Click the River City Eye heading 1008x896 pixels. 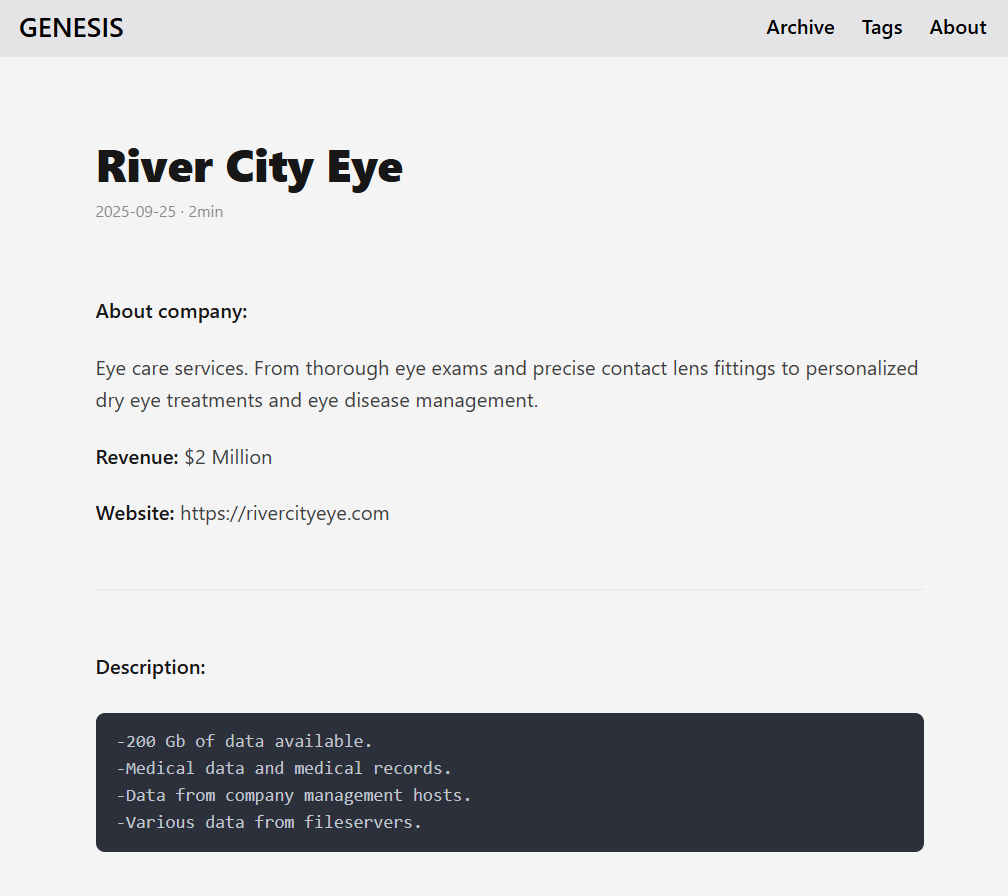(x=249, y=167)
